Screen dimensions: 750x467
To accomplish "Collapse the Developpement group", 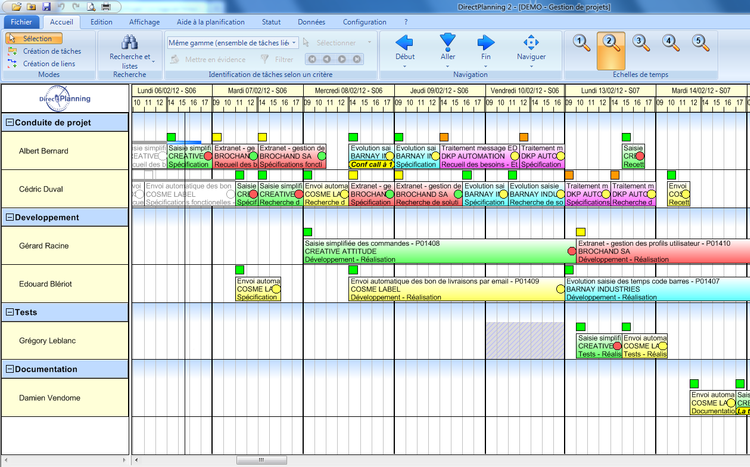I will (9, 217).
